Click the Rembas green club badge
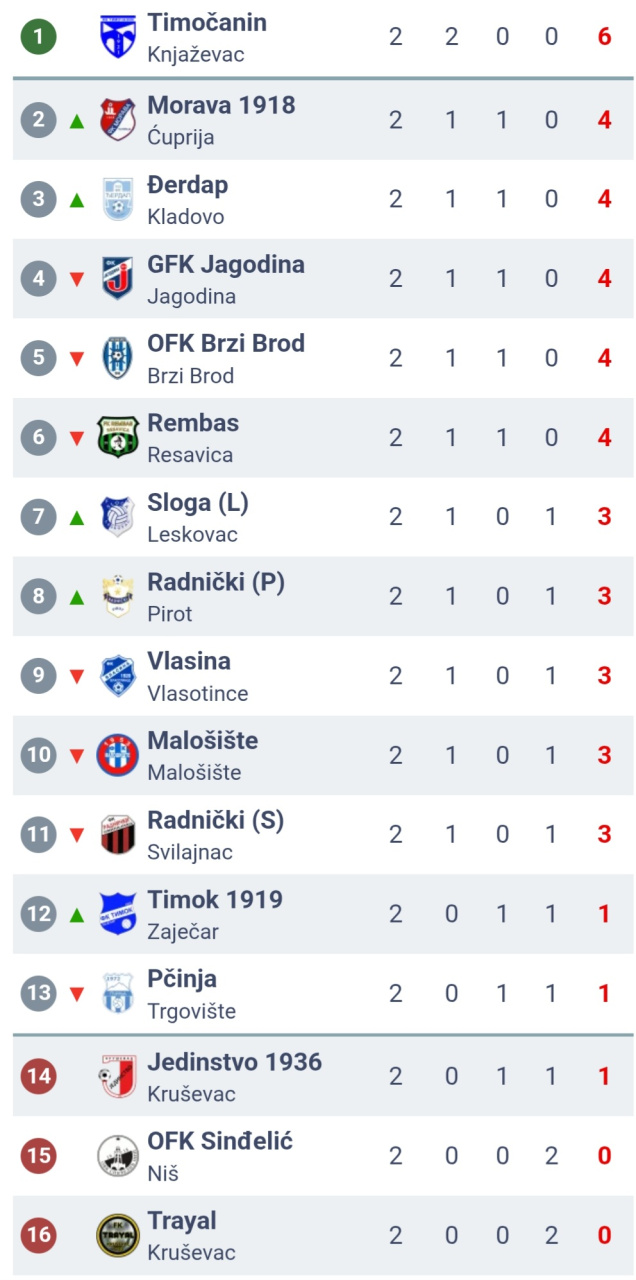The width and height of the screenshot is (636, 1280). (118, 437)
